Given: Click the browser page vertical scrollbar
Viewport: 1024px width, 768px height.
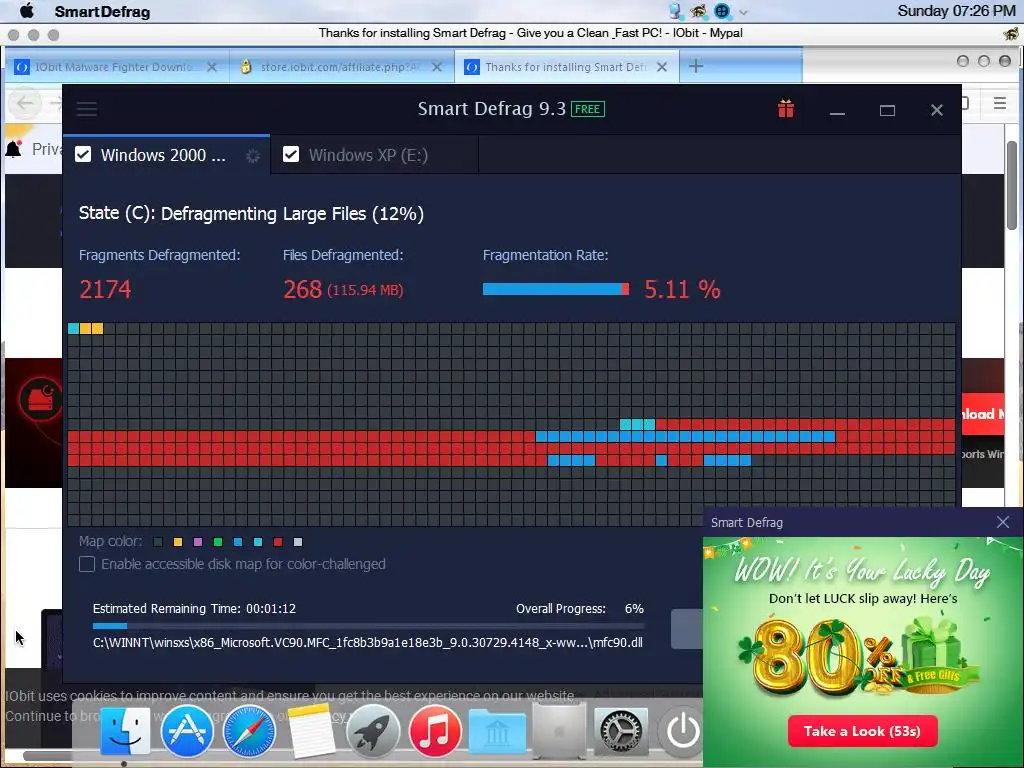Looking at the screenshot, I should [1012, 185].
